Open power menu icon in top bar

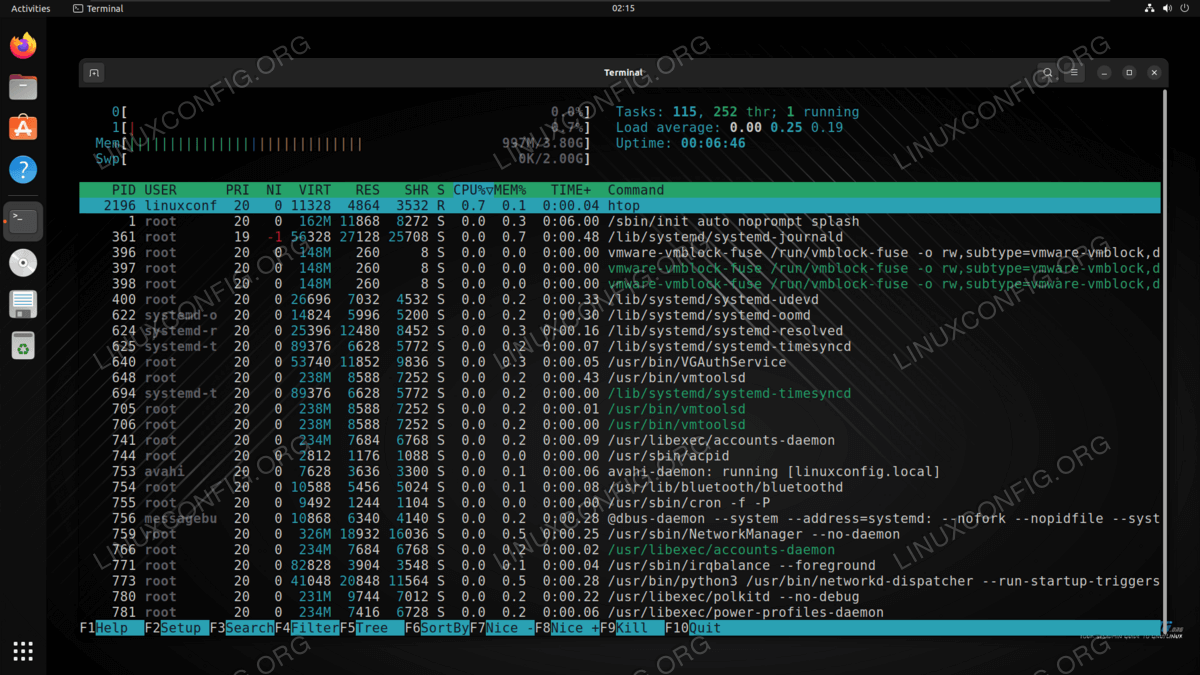tap(1185, 8)
